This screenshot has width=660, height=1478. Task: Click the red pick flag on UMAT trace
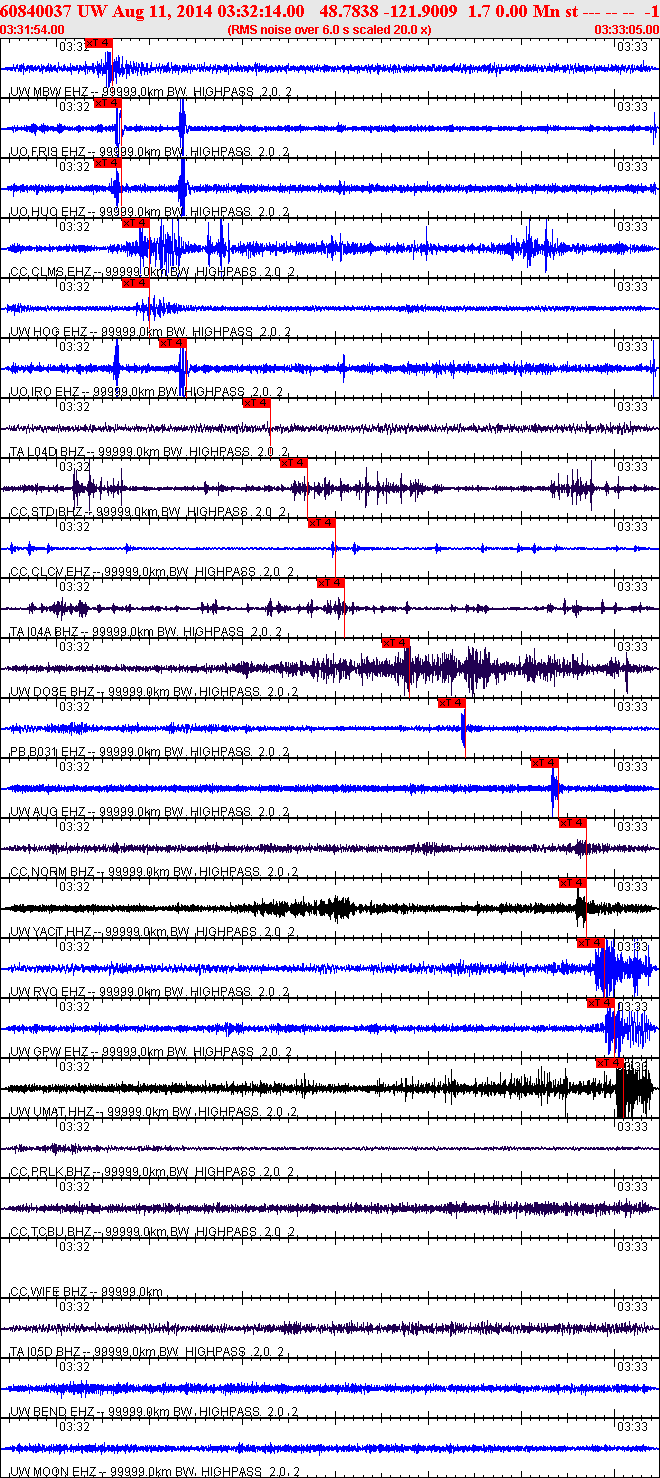point(610,1063)
